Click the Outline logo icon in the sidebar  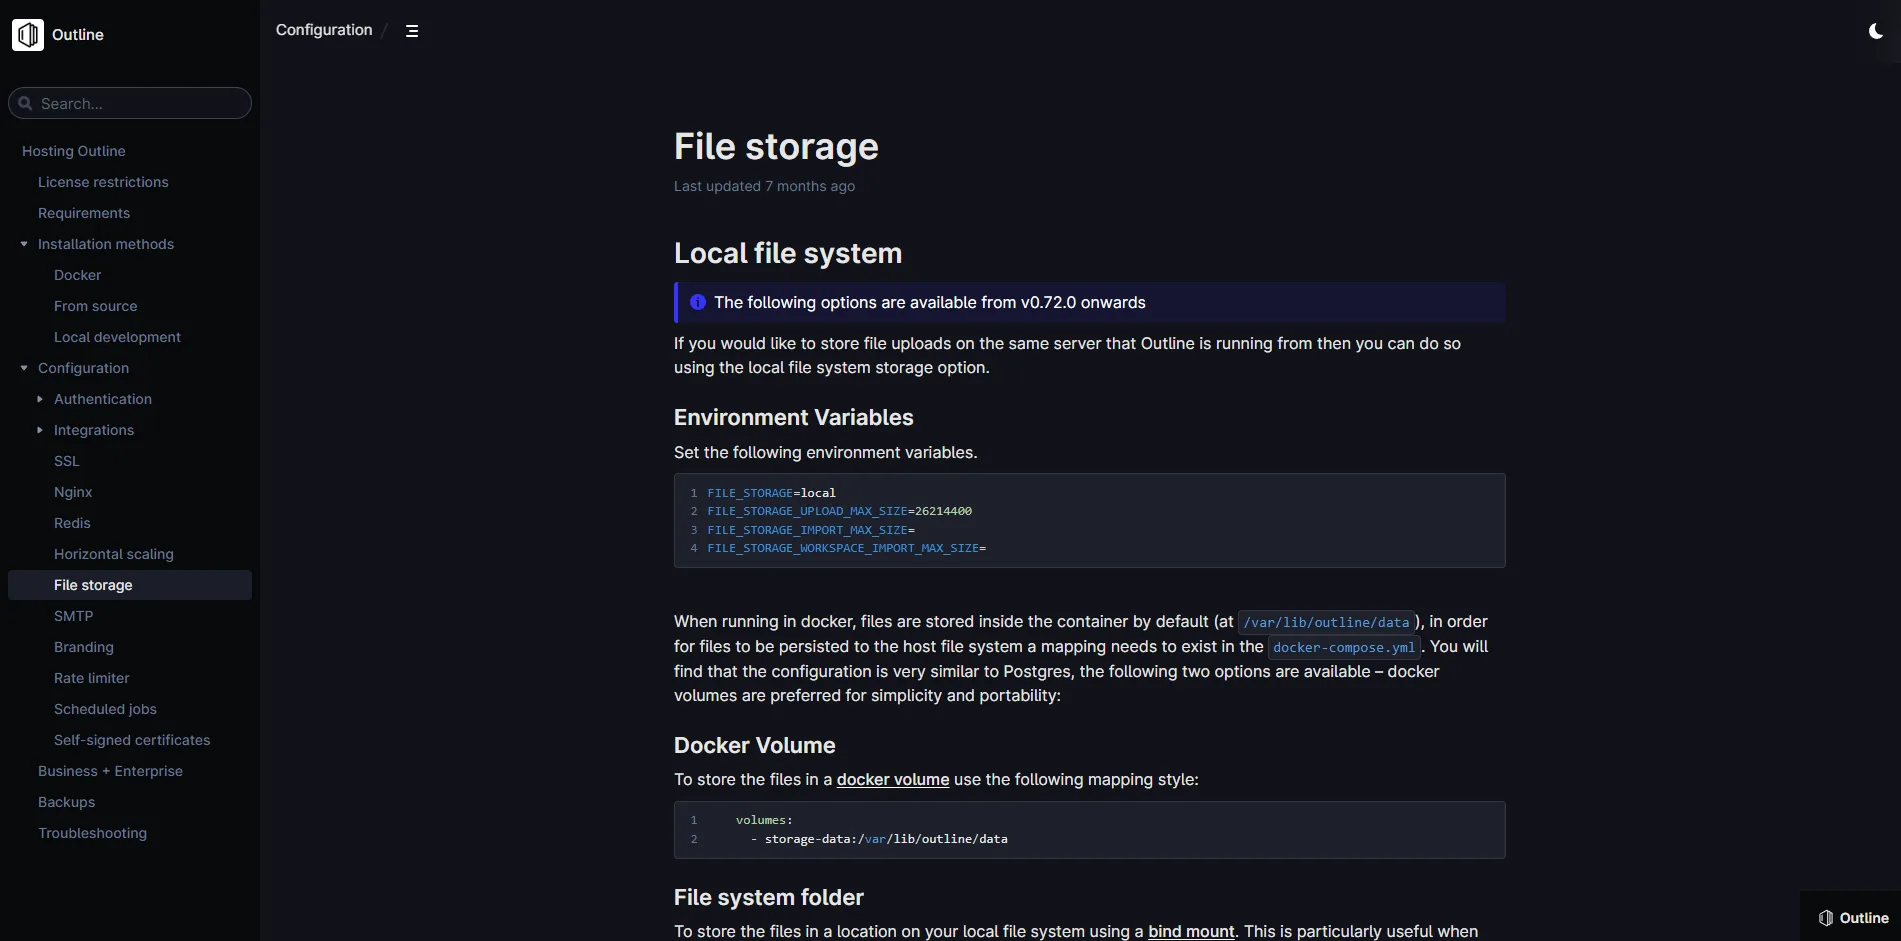click(28, 35)
